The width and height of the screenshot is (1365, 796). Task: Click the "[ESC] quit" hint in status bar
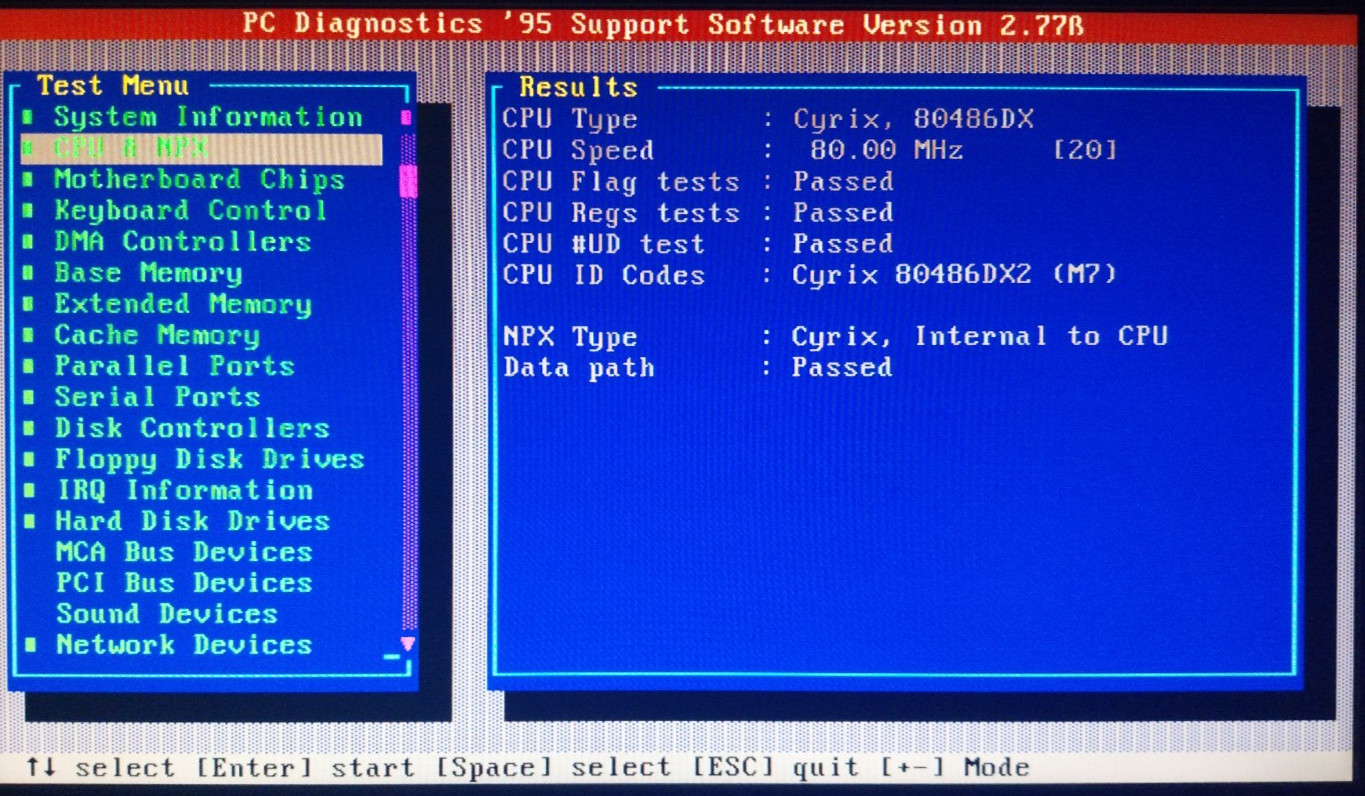coord(776,768)
